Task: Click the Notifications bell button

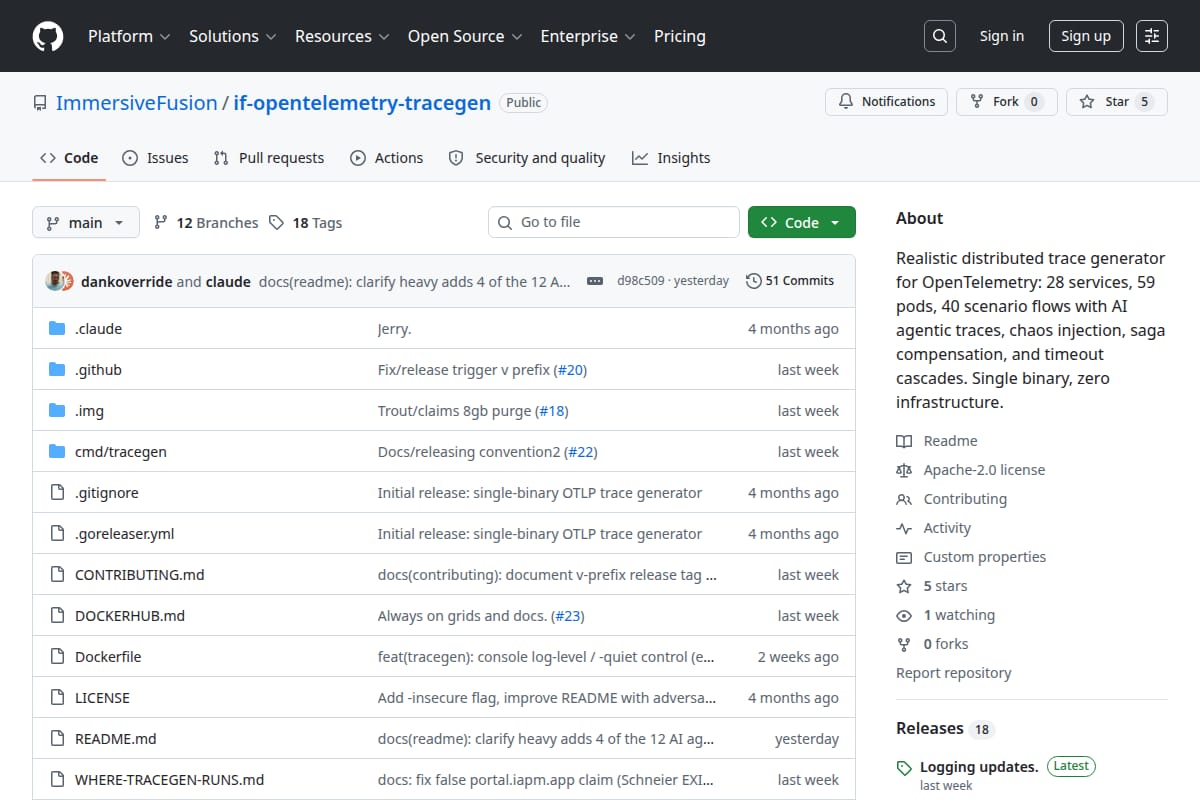Action: tap(886, 102)
